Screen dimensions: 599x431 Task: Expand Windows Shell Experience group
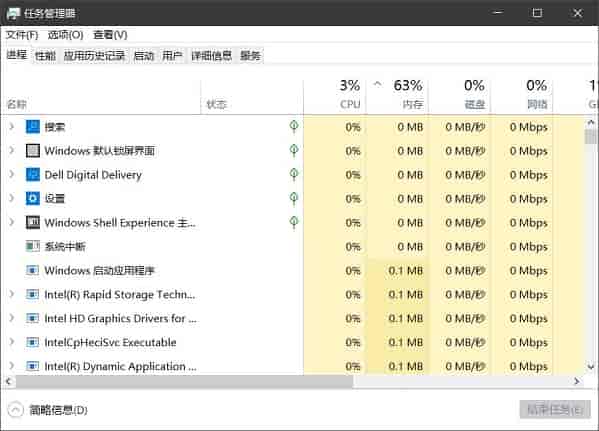tap(11, 222)
